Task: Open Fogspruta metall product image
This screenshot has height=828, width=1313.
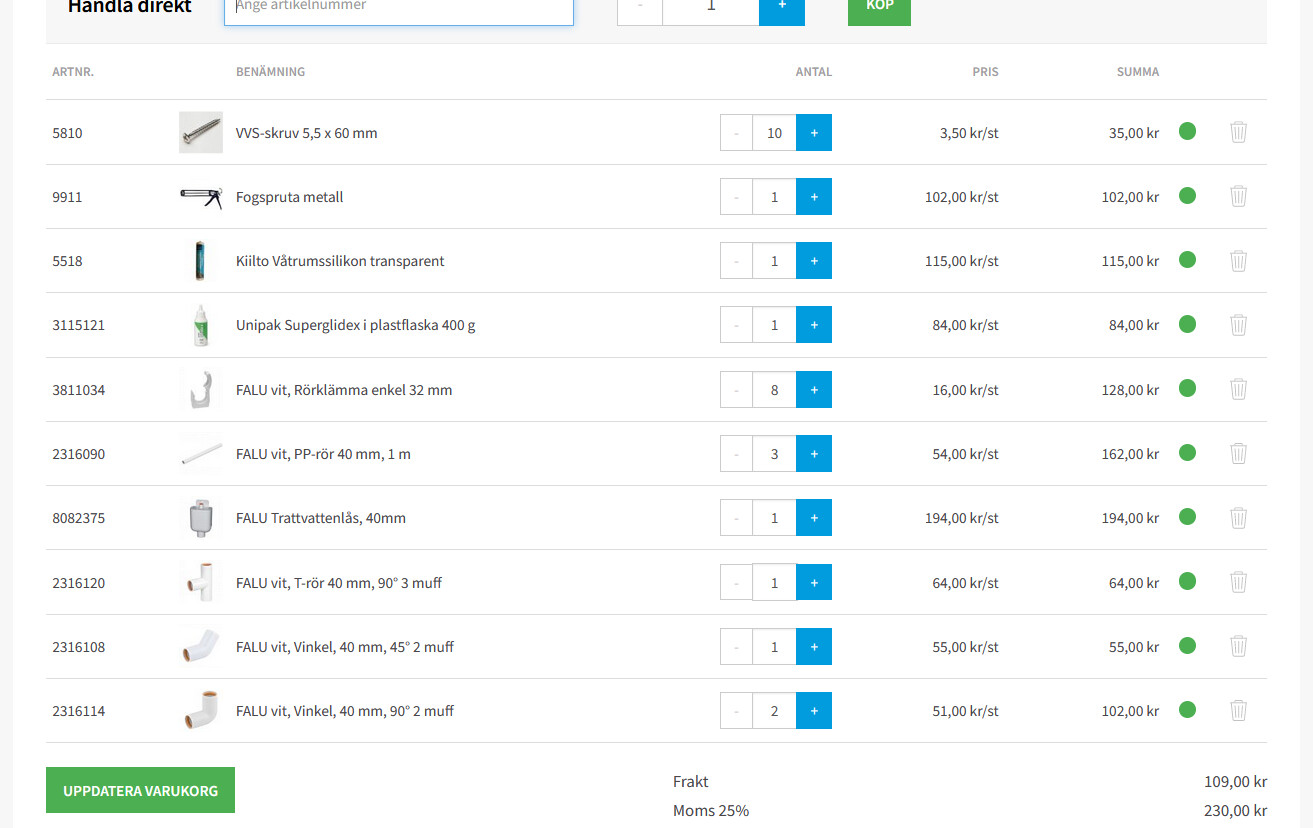Action: [x=201, y=197]
